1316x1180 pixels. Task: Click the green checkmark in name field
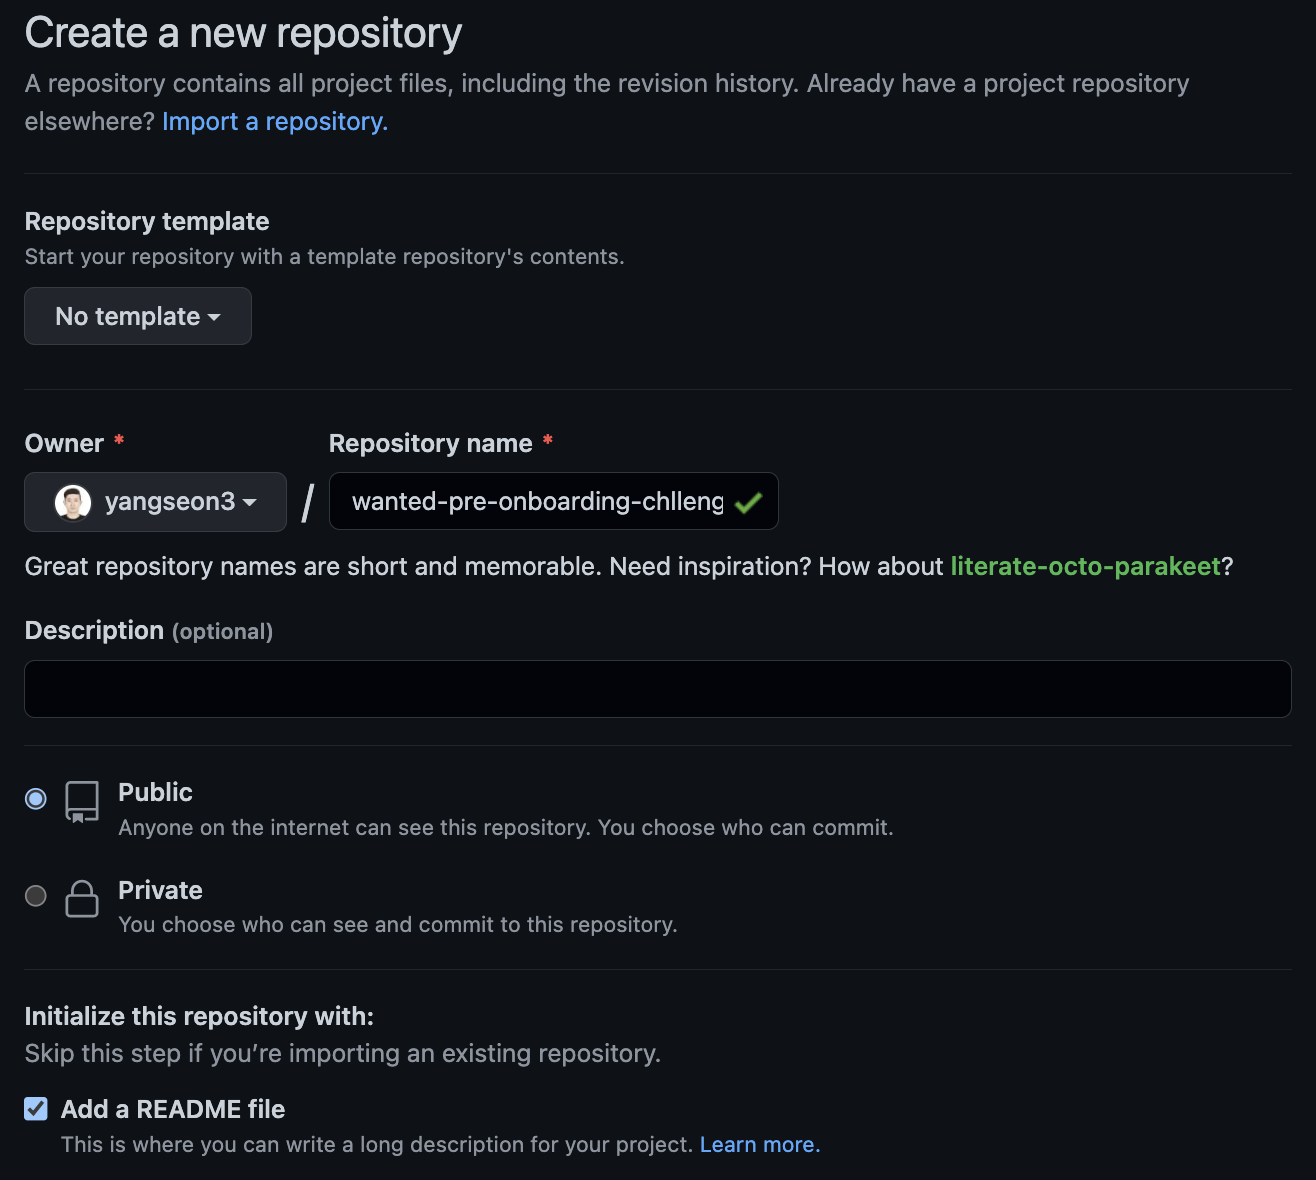[748, 502]
